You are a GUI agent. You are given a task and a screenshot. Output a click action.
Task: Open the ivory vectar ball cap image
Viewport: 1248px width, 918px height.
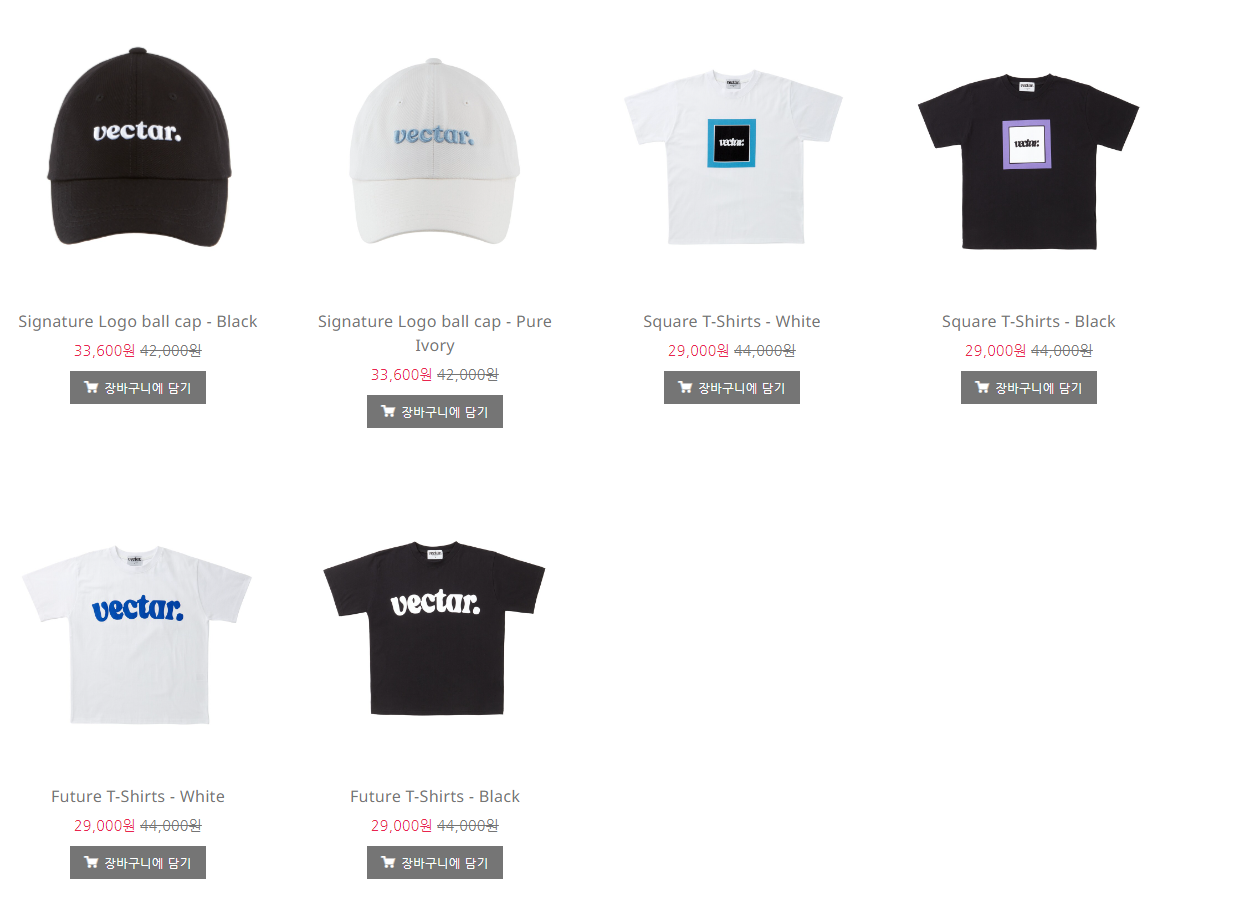(435, 150)
